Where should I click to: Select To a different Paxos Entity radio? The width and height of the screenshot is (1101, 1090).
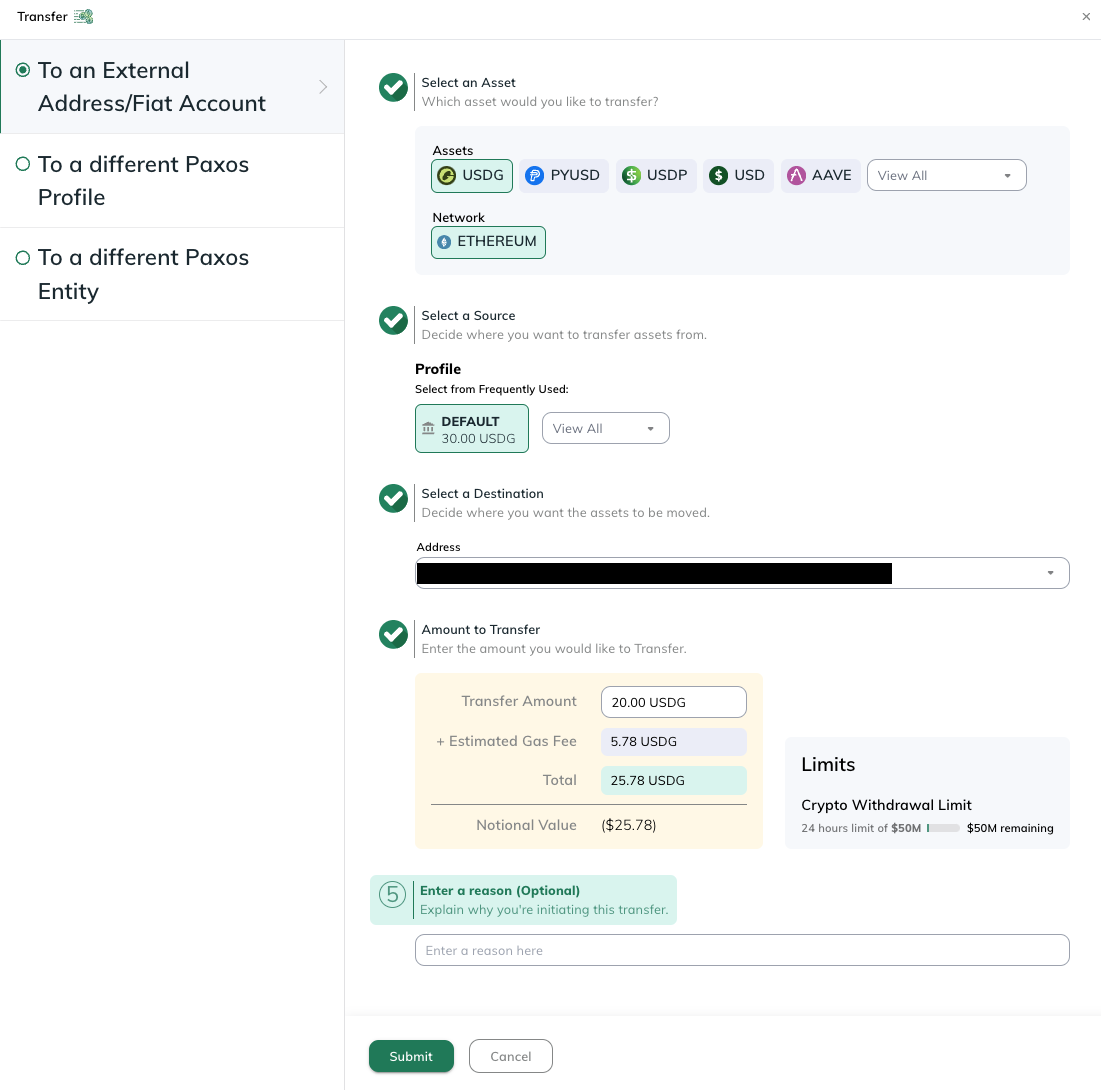coord(23,258)
